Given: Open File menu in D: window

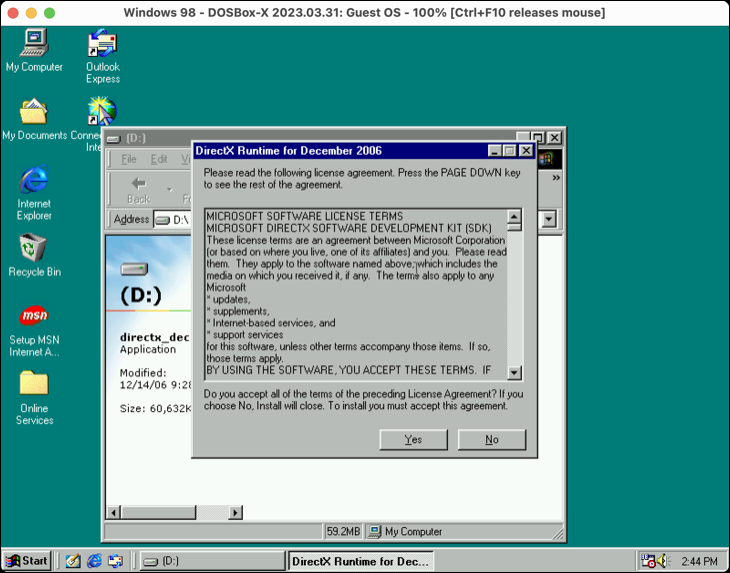Looking at the screenshot, I should [x=128, y=160].
